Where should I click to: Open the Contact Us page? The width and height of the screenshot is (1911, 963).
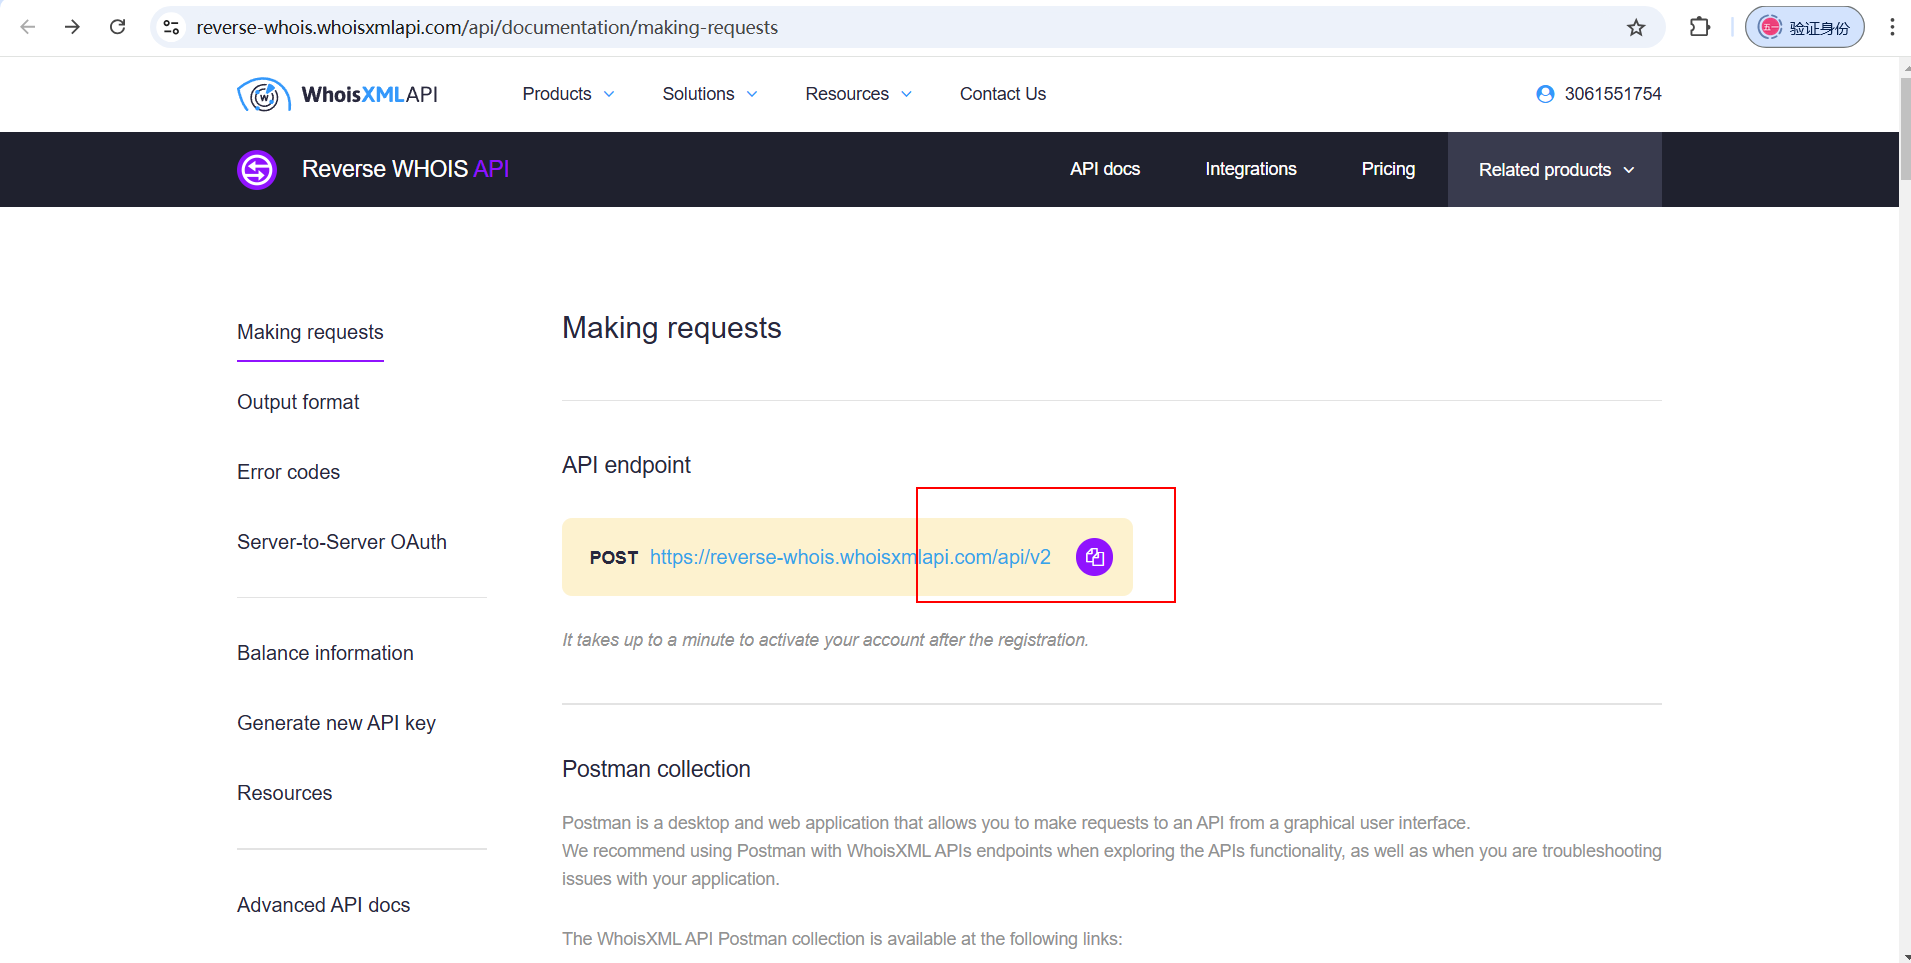click(1003, 94)
